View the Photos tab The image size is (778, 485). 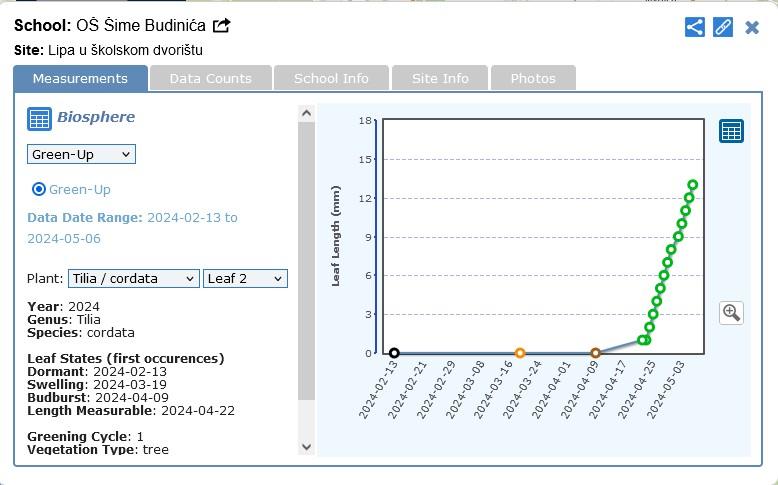pos(532,78)
